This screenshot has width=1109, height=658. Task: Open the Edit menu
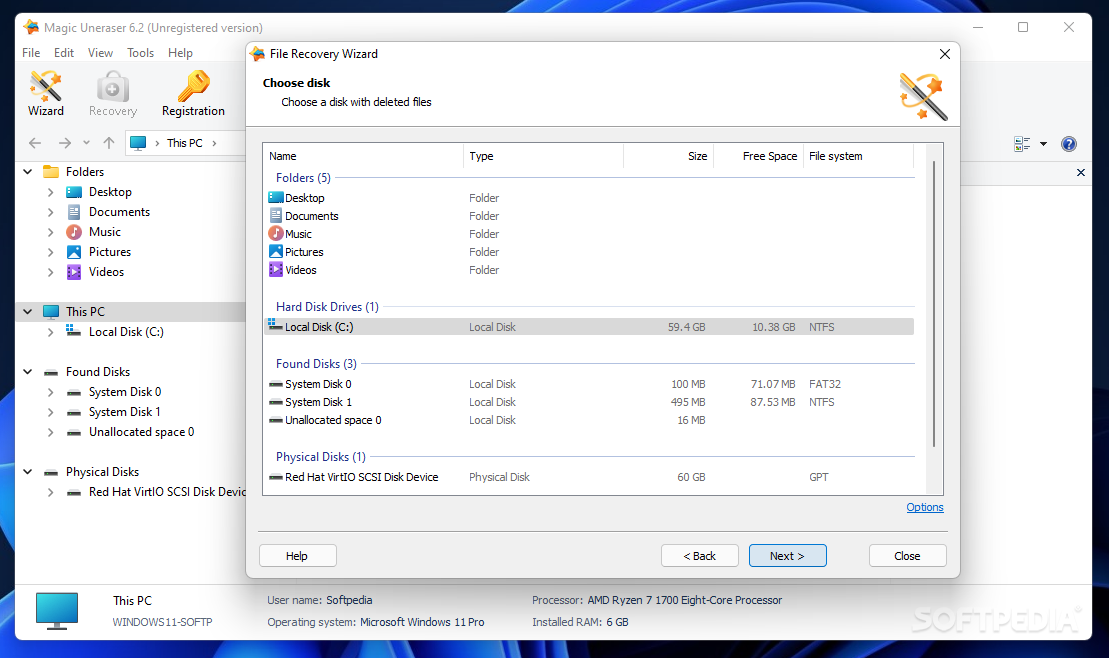point(64,52)
